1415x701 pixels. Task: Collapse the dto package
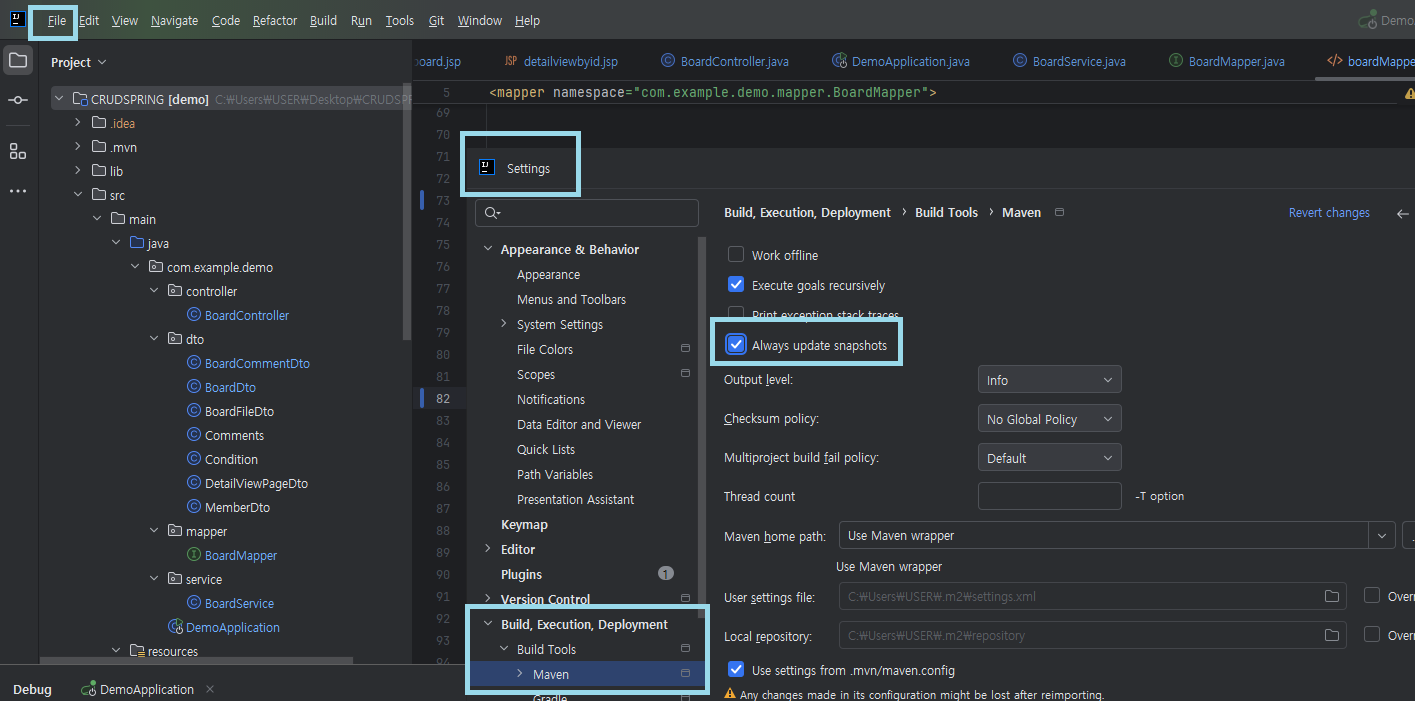tap(154, 339)
